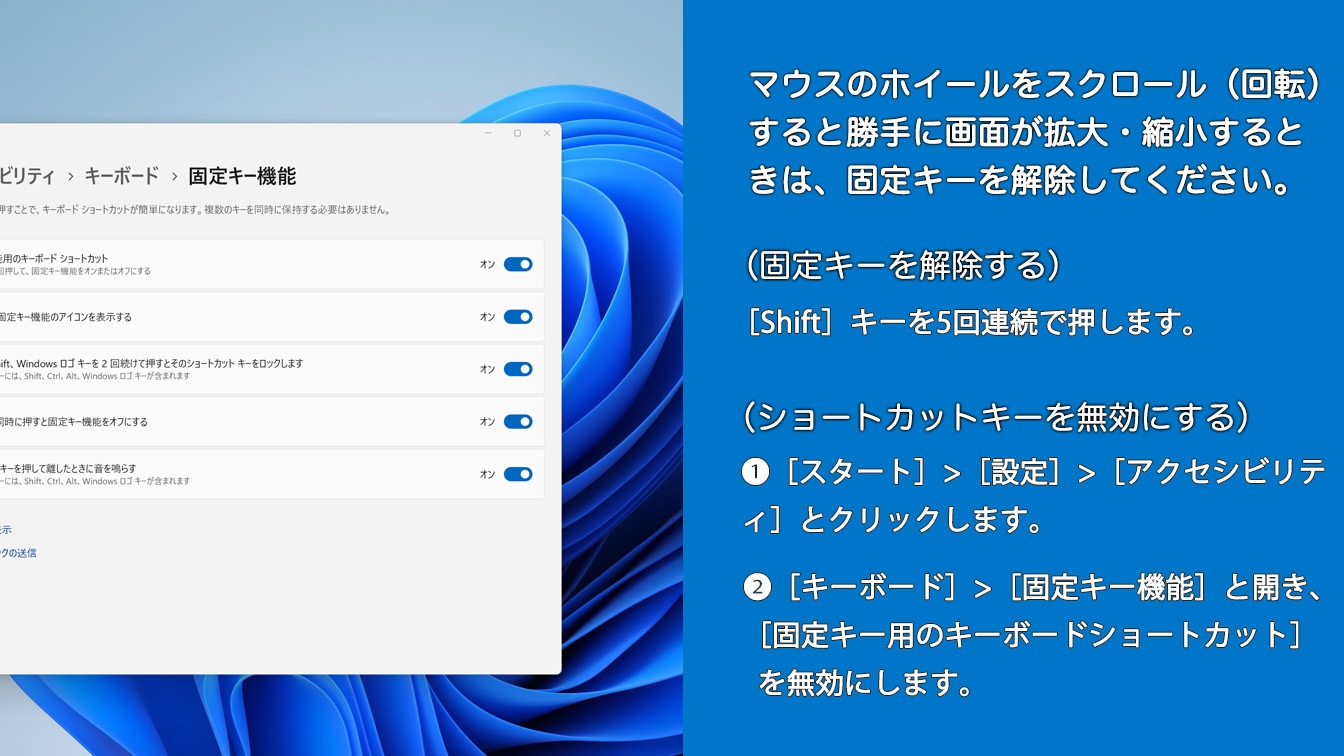This screenshot has width=1344, height=756.
Task: Click the chevron before 固定キー機能 in breadcrumb
Action: pos(174,177)
